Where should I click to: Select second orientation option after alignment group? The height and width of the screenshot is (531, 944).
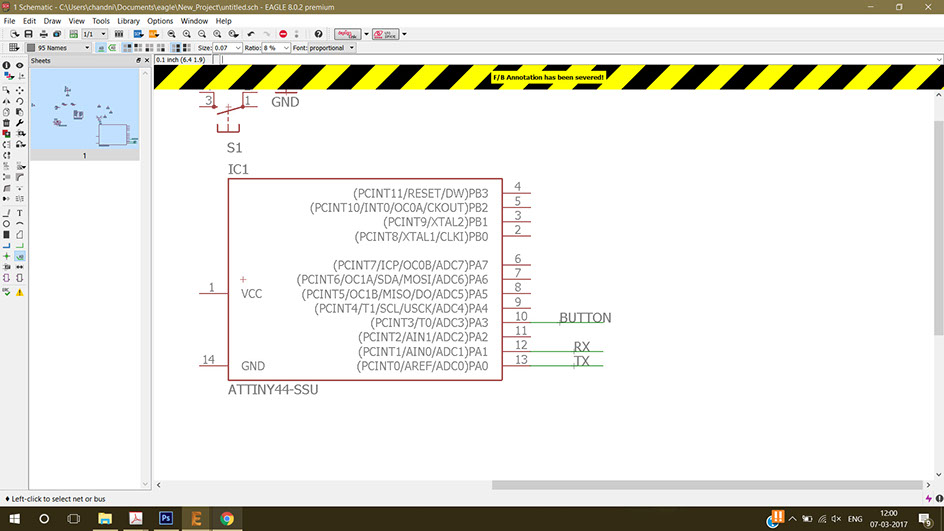coord(187,48)
